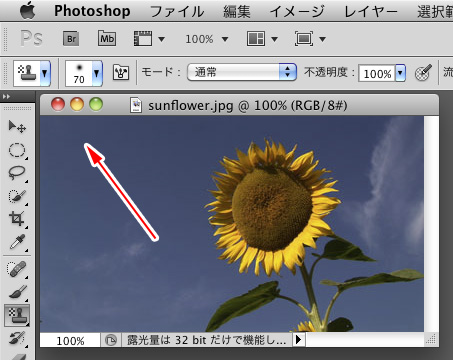
Task: Click the red close button of sunflower.jpg
Action: click(x=58, y=104)
